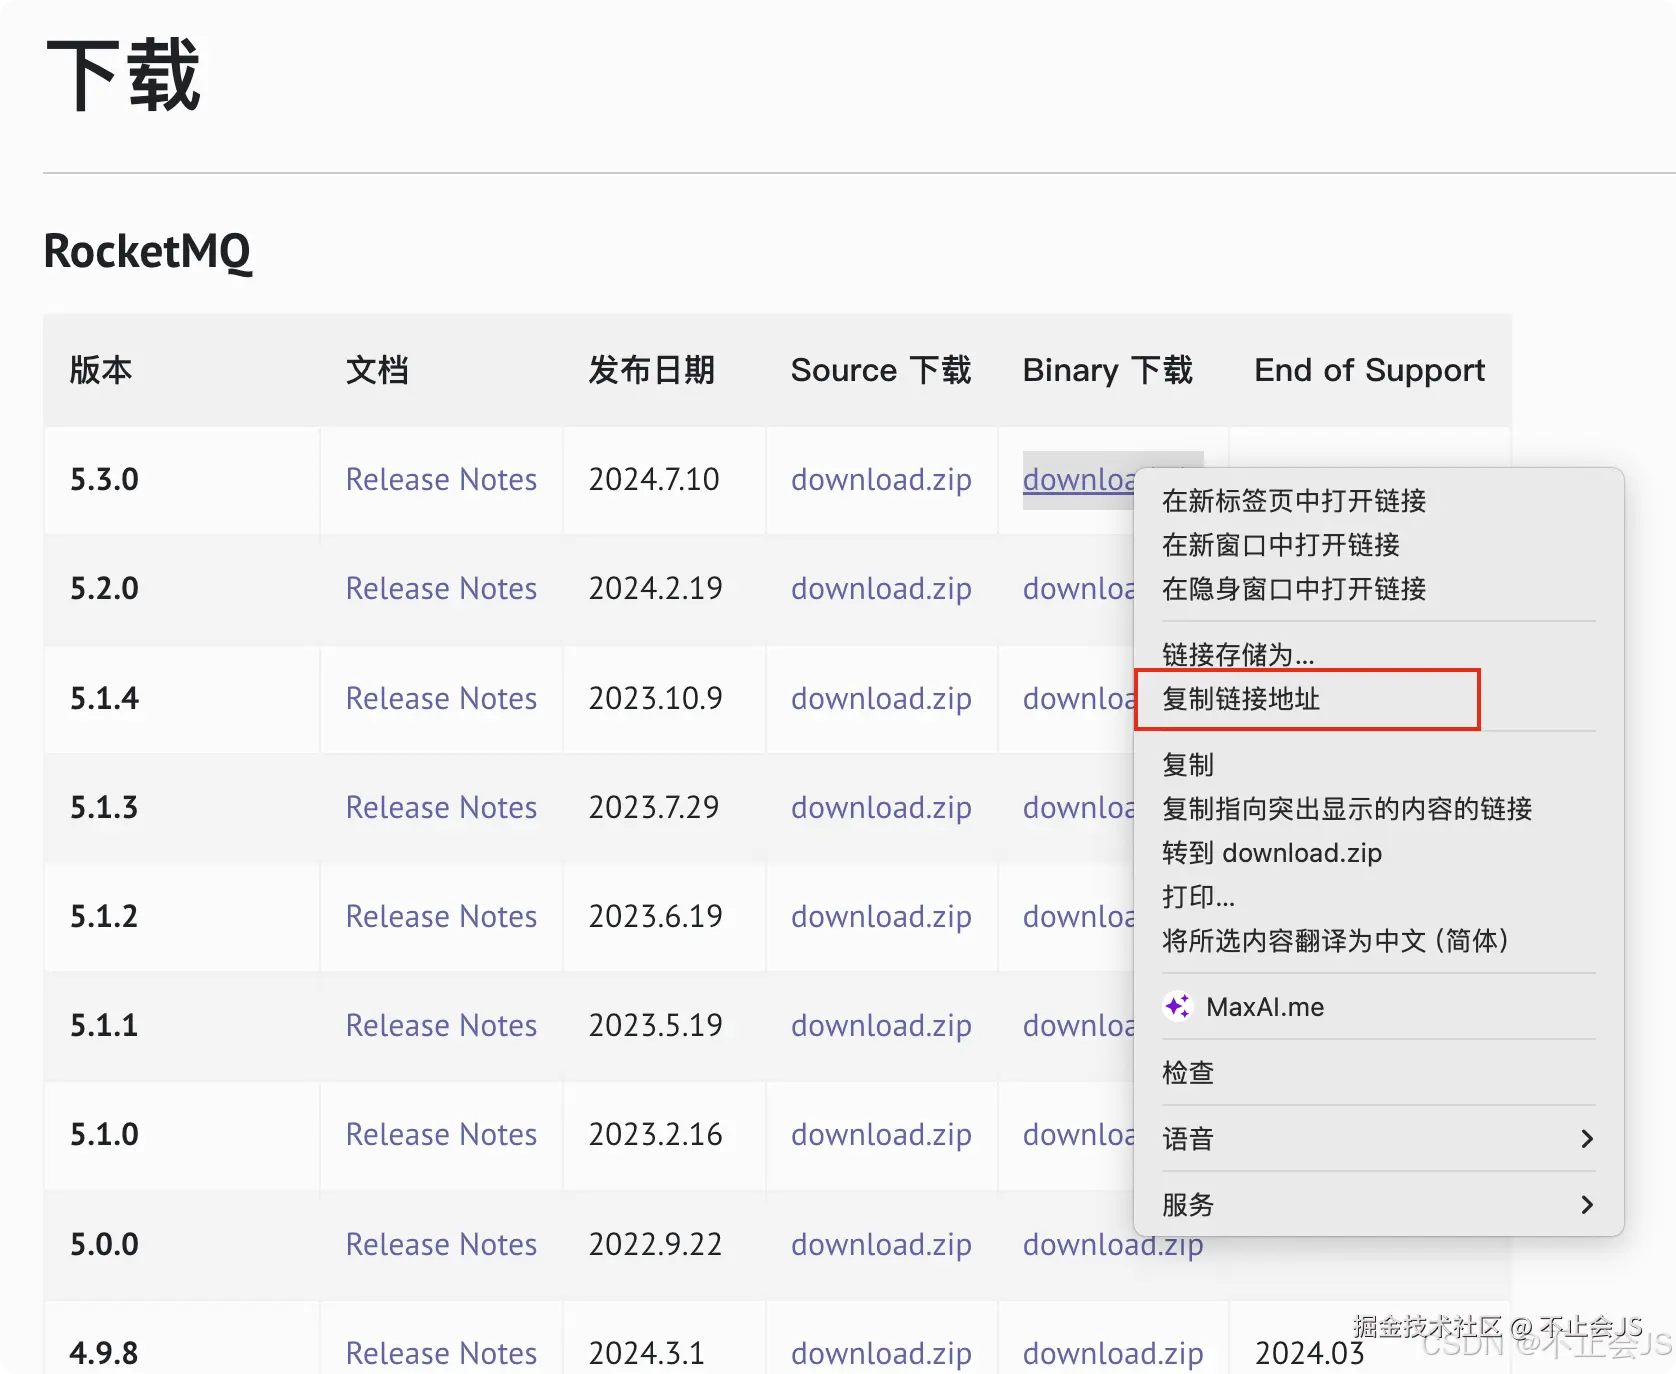1676x1374 pixels.
Task: Click the release date 2023.6.19
Action: 656,916
